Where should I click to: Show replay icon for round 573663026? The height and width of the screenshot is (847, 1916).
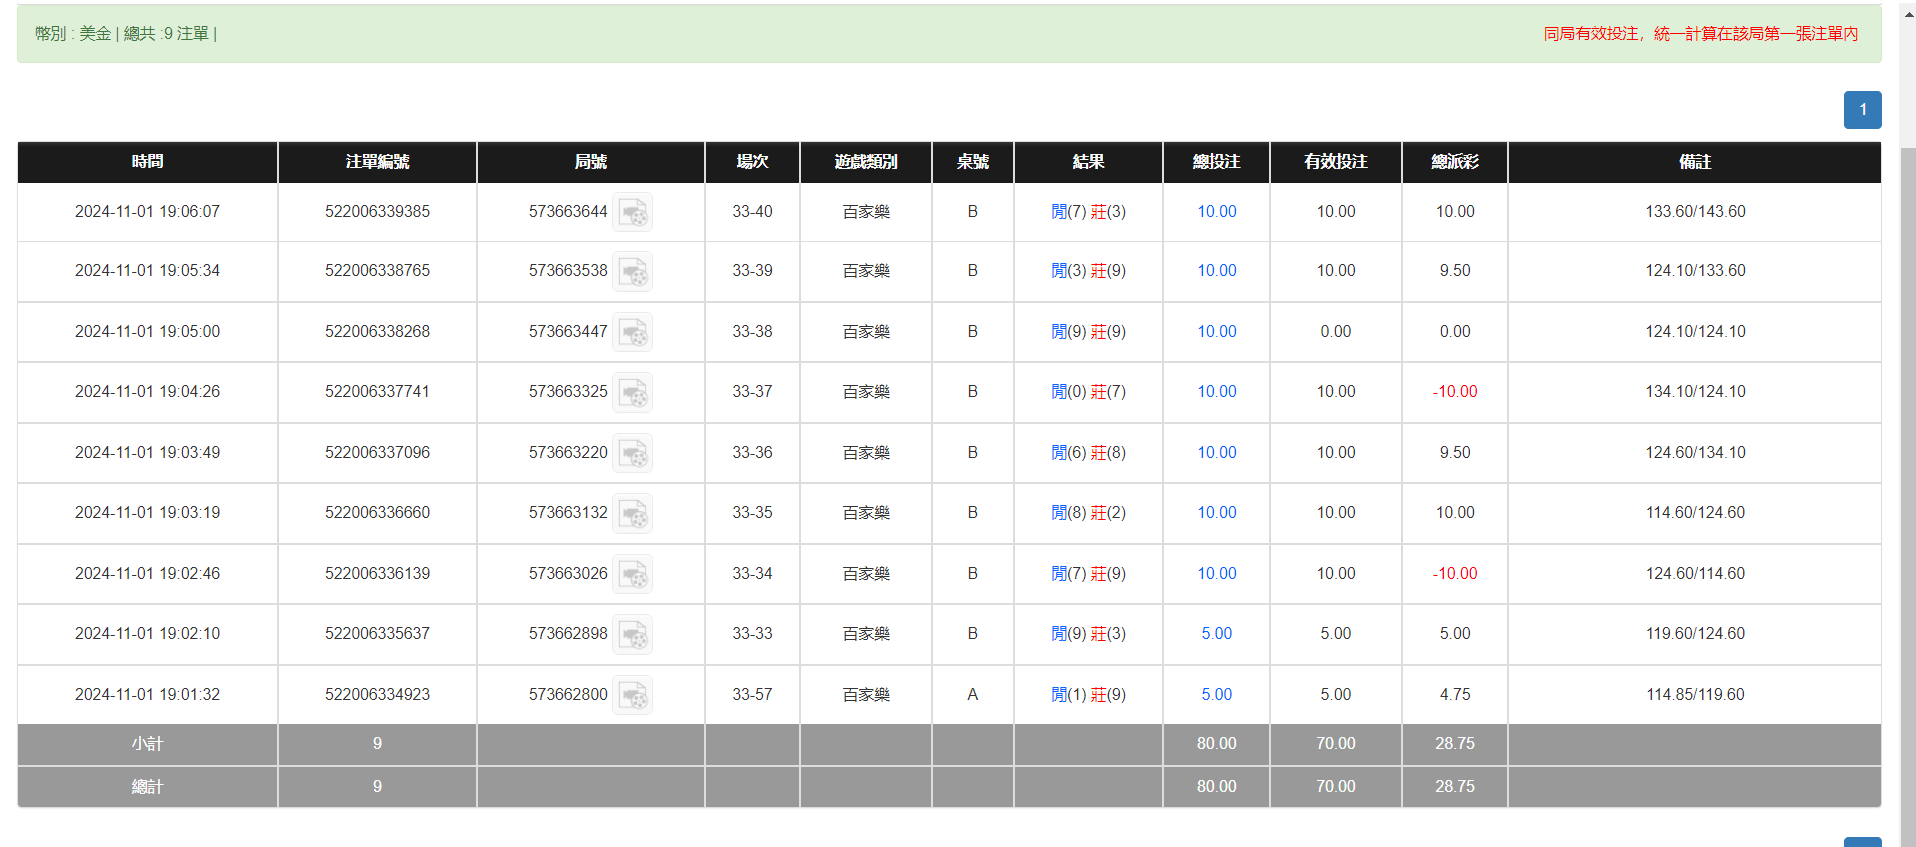click(632, 574)
